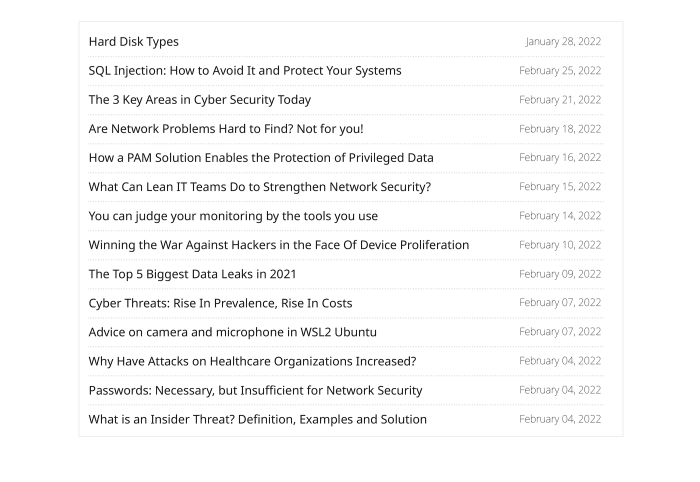The image size is (700, 482).
Task: Click "You can judge your monitoring" article
Action: click(233, 216)
